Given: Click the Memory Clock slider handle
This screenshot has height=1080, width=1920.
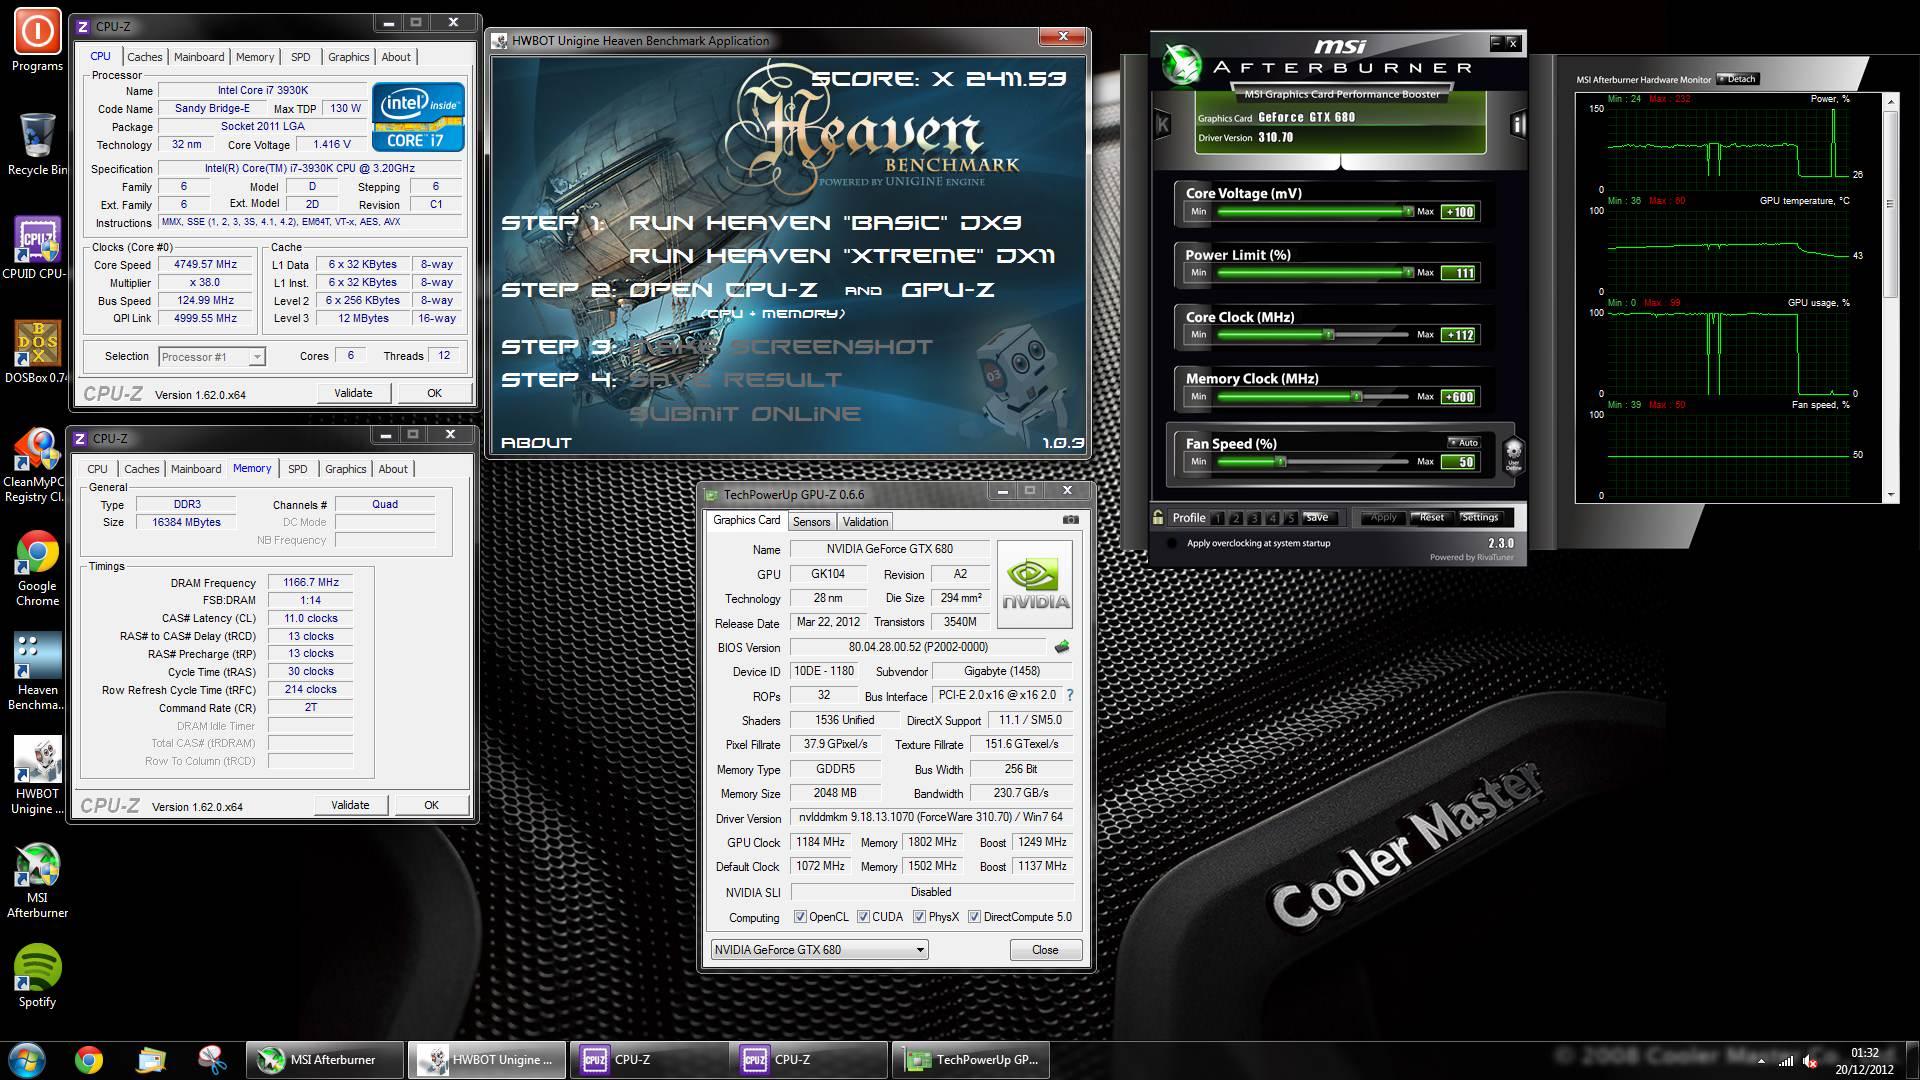Looking at the screenshot, I should (x=1357, y=397).
